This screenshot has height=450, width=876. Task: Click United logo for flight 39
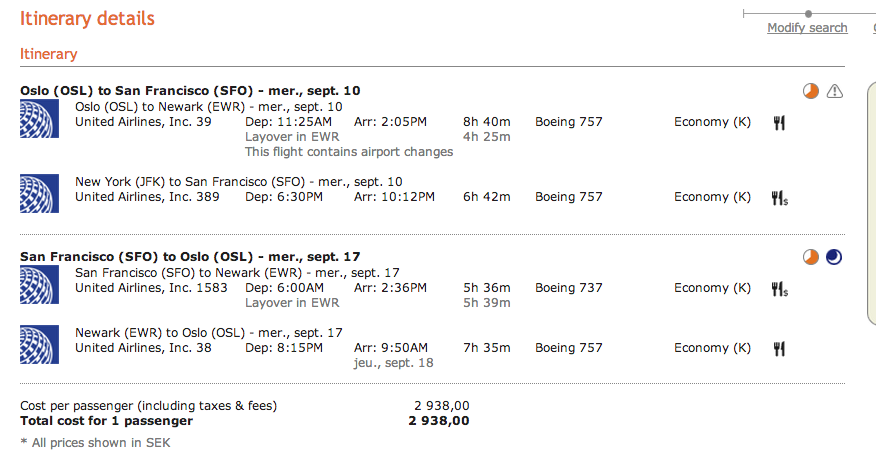pyautogui.click(x=40, y=118)
